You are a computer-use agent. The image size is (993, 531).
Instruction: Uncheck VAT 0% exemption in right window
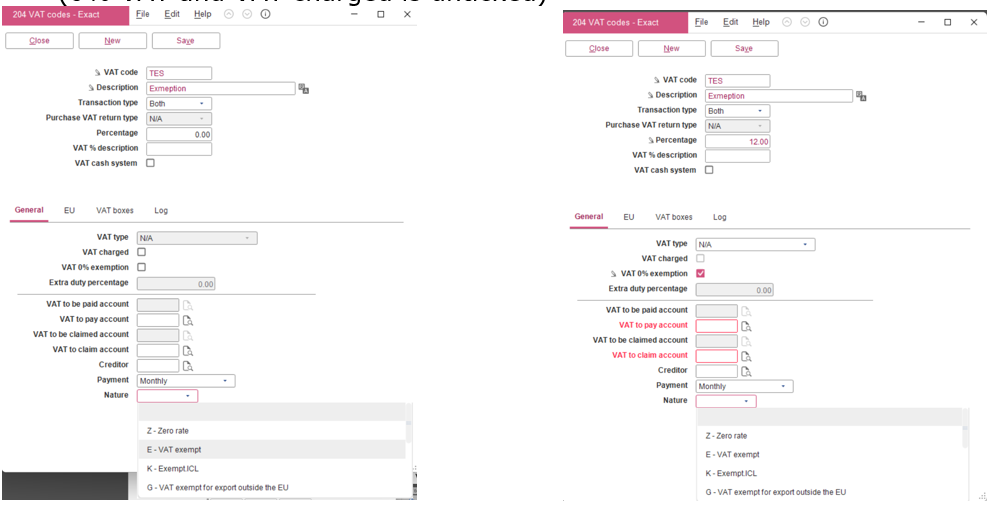coord(700,274)
